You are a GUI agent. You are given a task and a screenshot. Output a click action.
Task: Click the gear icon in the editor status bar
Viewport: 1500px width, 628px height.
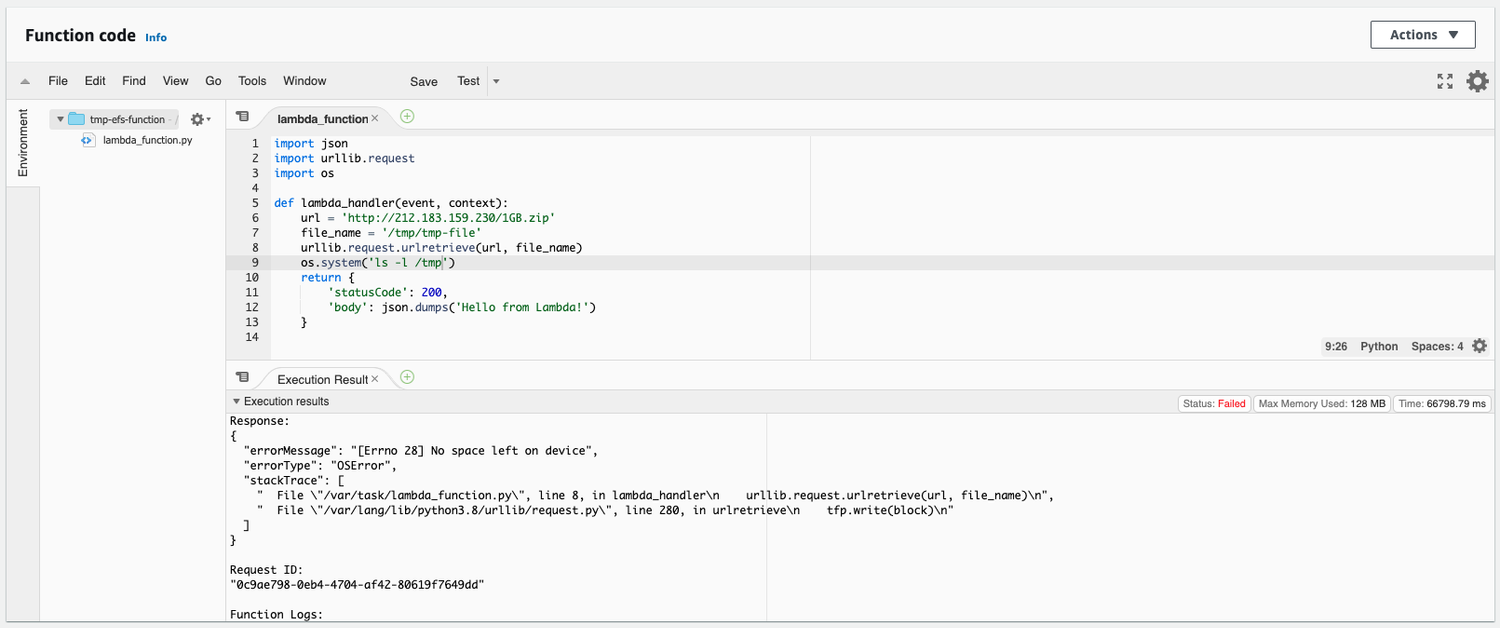click(1479, 346)
